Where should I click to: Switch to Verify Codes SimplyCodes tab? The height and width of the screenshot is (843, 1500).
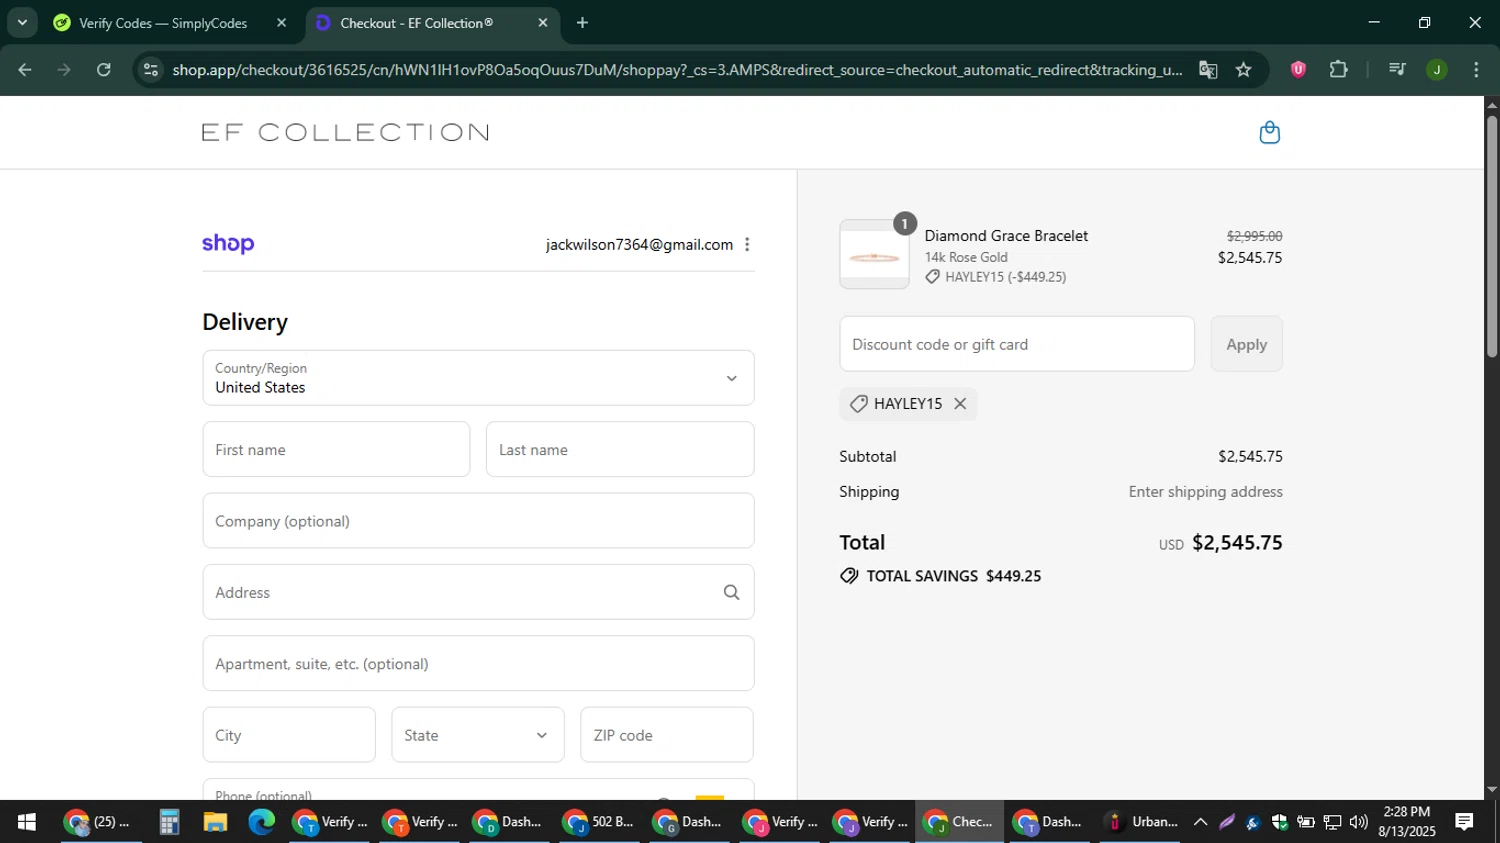[x=163, y=23]
